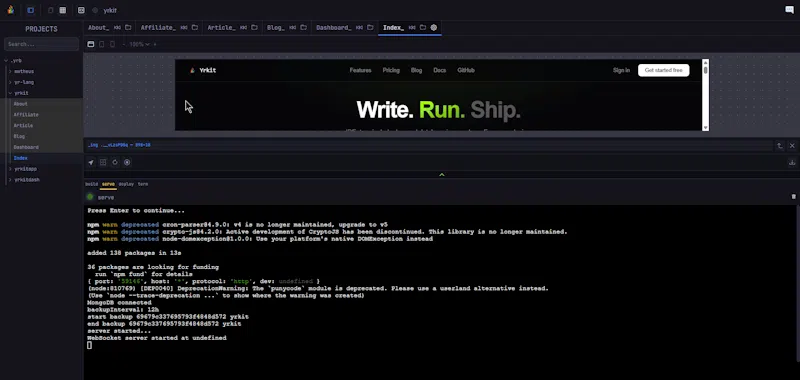This screenshot has height=380, width=800.
Task: Switch preview to desktop viewport
Action: 91,44
